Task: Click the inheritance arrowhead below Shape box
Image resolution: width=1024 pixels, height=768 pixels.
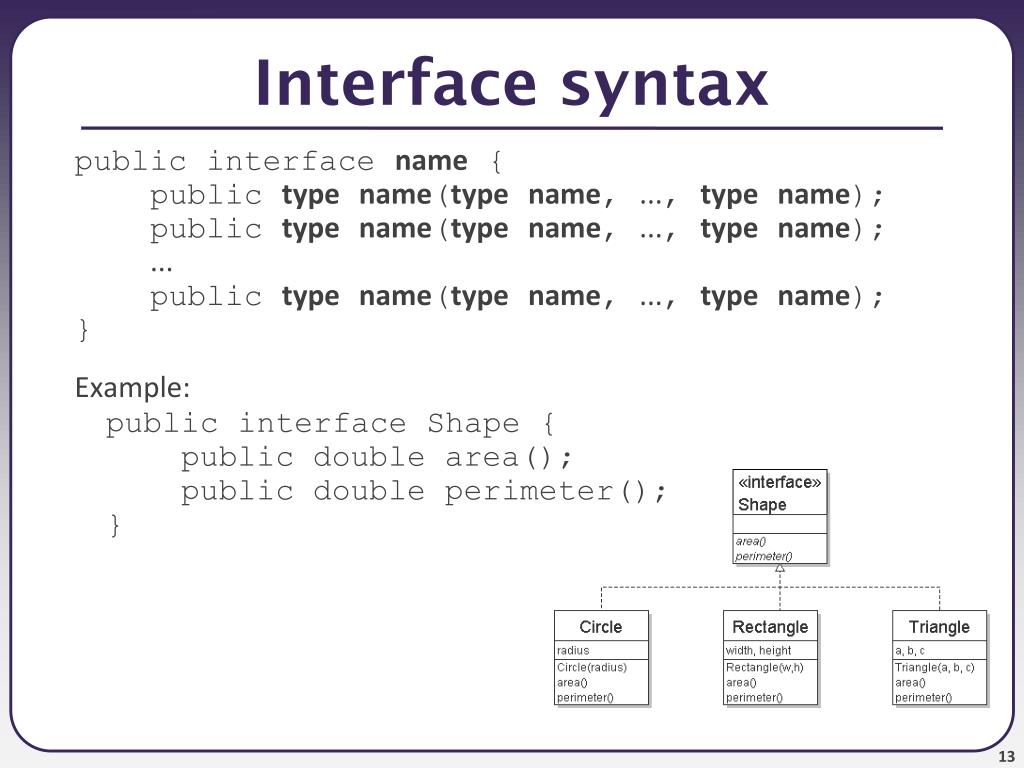Action: coord(780,568)
